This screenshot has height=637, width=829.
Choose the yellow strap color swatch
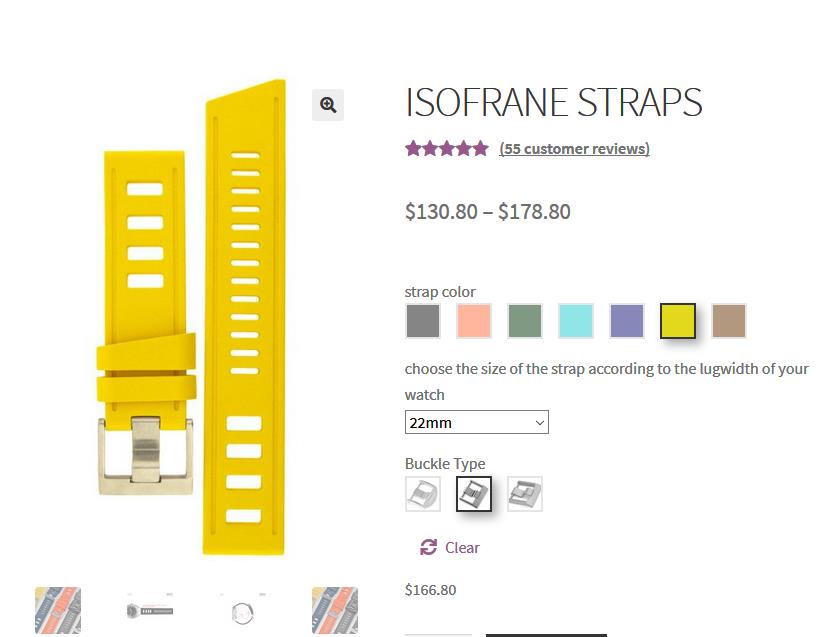[678, 321]
